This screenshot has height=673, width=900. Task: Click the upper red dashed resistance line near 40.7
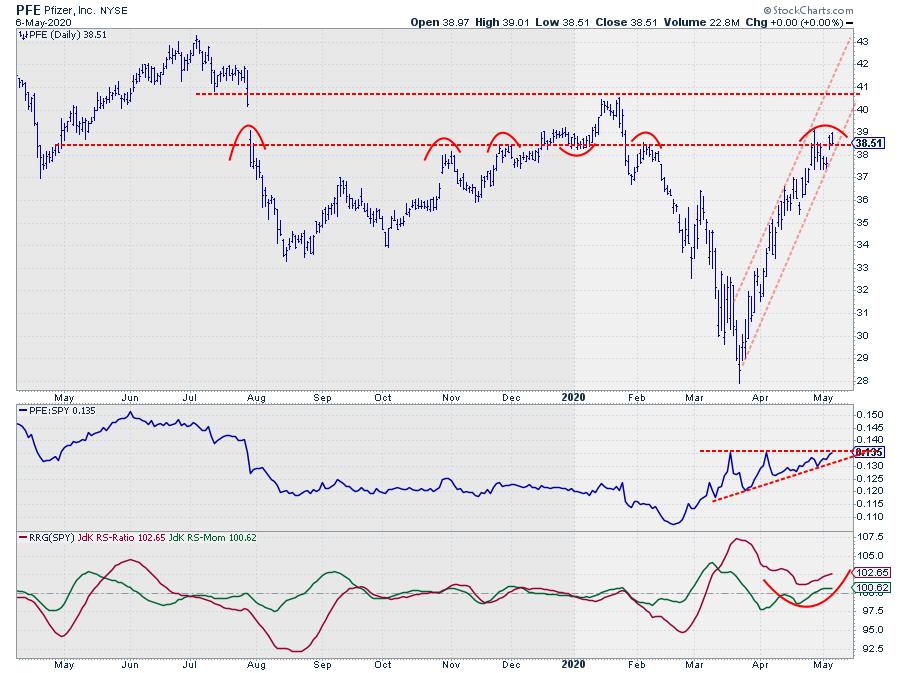(500, 94)
